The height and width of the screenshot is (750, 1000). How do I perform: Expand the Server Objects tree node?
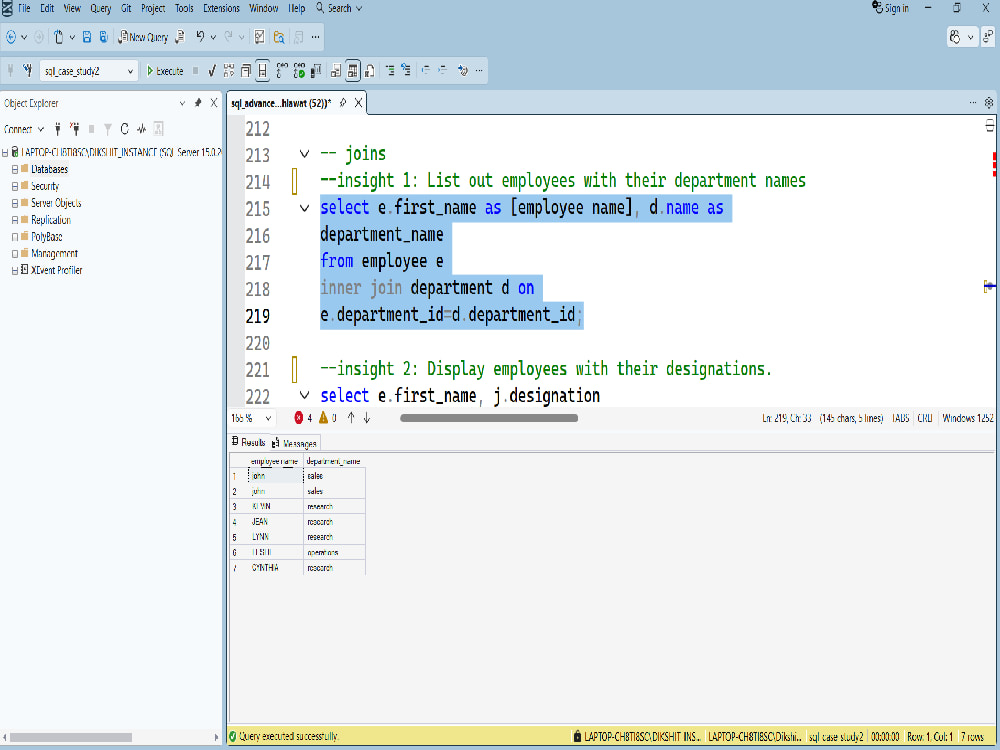point(15,203)
